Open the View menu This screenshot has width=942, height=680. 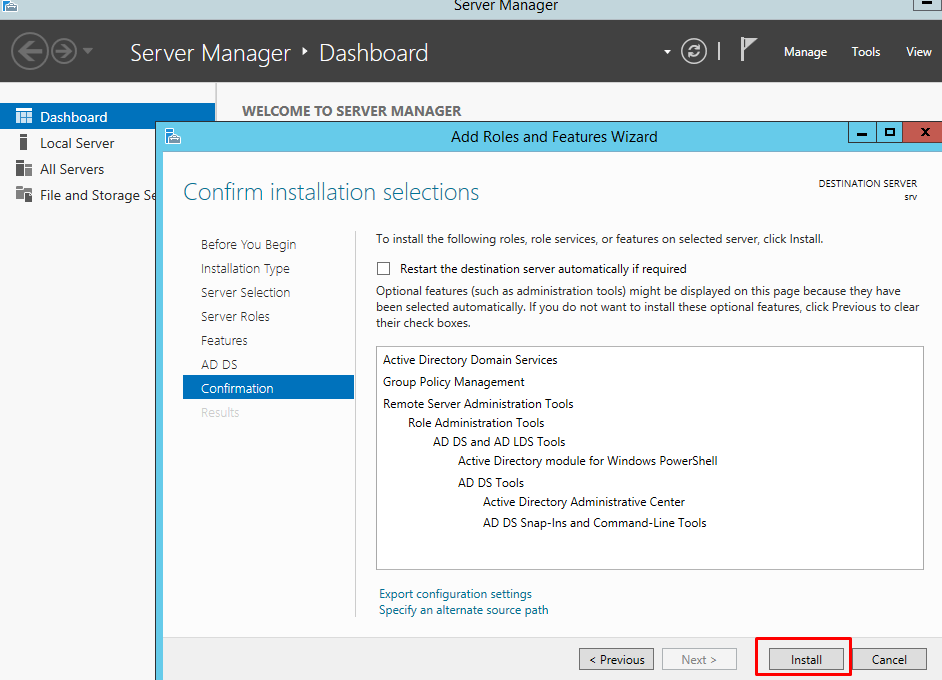point(919,52)
